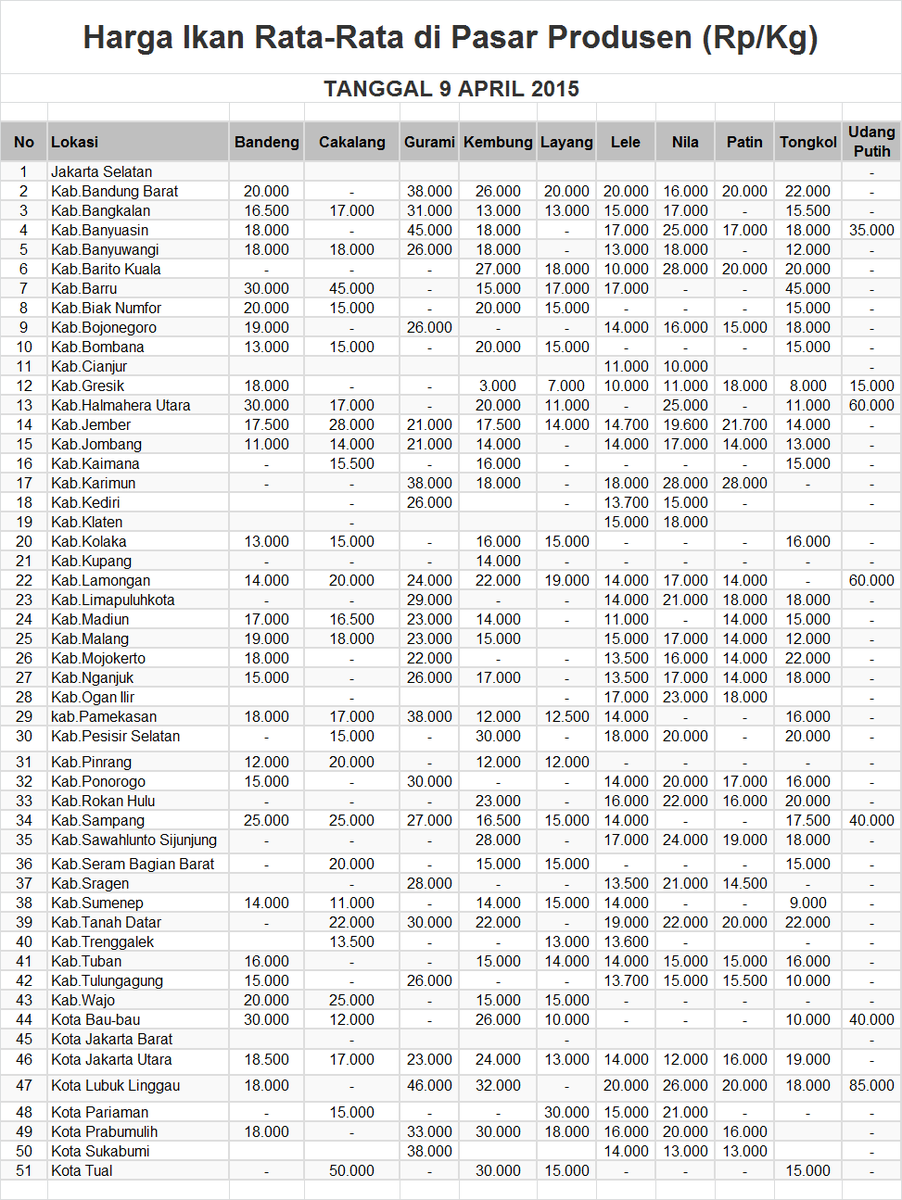The height and width of the screenshot is (1200, 902).
Task: Select Layang price 12.500 in kab.Pamekasan row
Action: click(x=567, y=718)
